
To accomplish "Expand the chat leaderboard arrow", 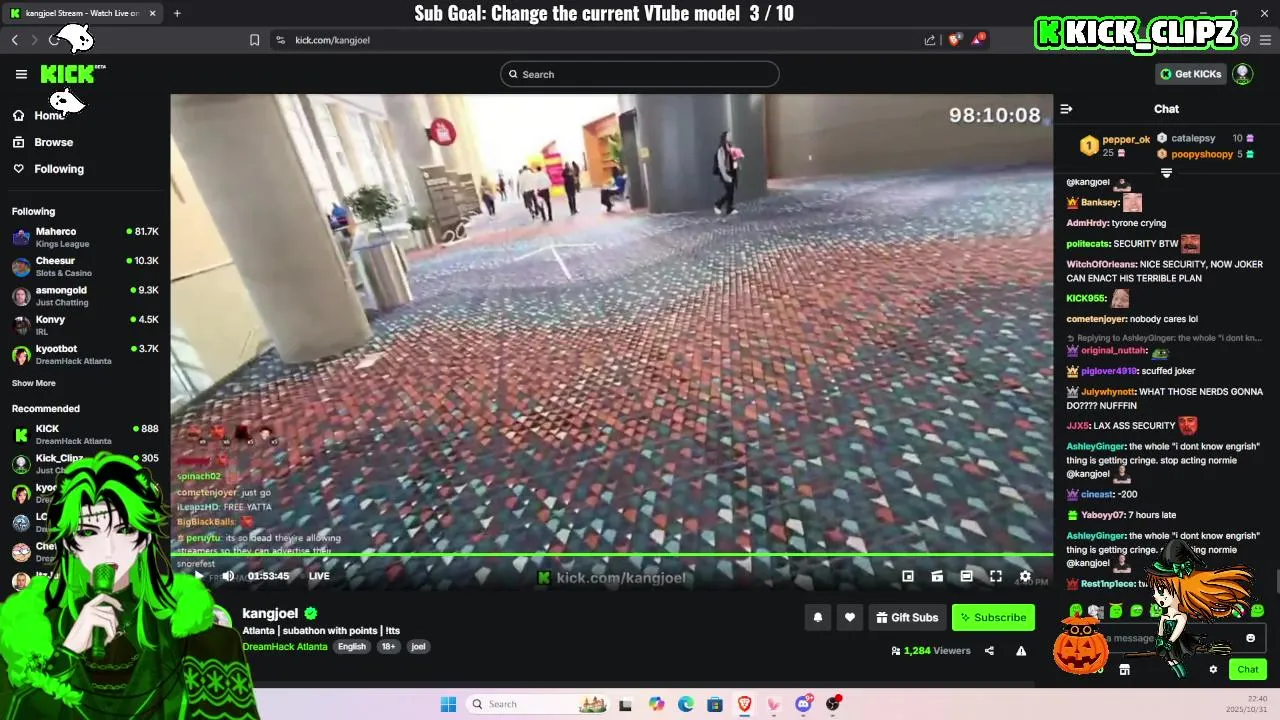I will (x=1166, y=173).
